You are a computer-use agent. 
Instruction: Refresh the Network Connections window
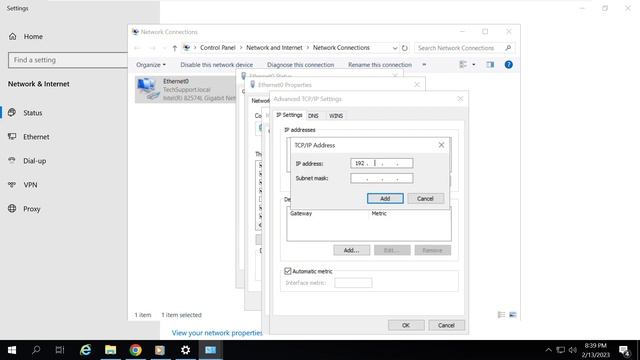coord(404,48)
